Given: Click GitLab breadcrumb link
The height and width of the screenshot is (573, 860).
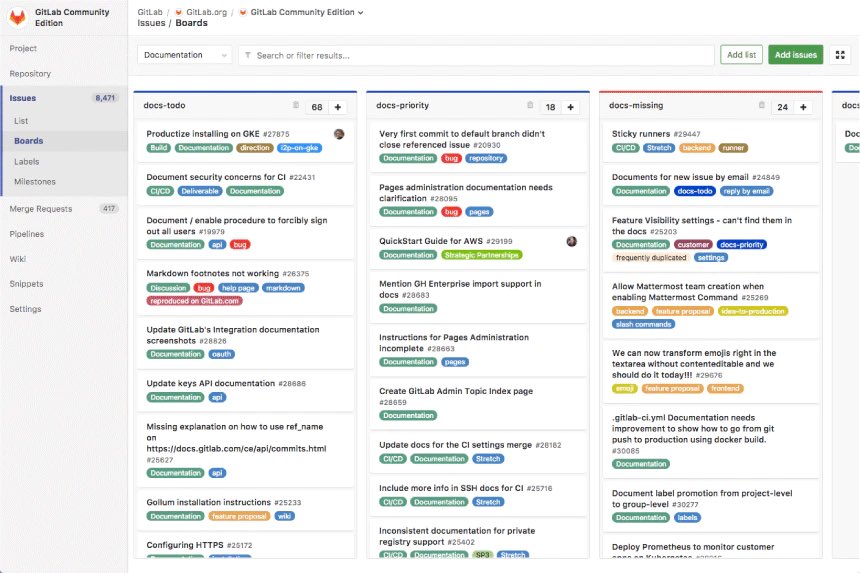Looking at the screenshot, I should (150, 12).
